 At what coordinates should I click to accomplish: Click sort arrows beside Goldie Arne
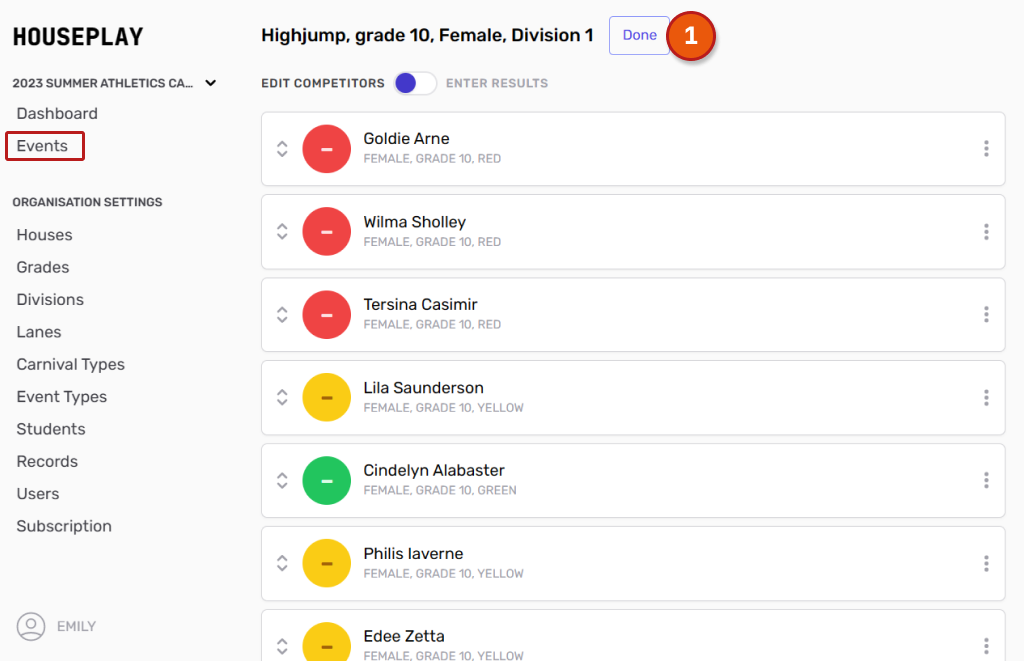[282, 149]
